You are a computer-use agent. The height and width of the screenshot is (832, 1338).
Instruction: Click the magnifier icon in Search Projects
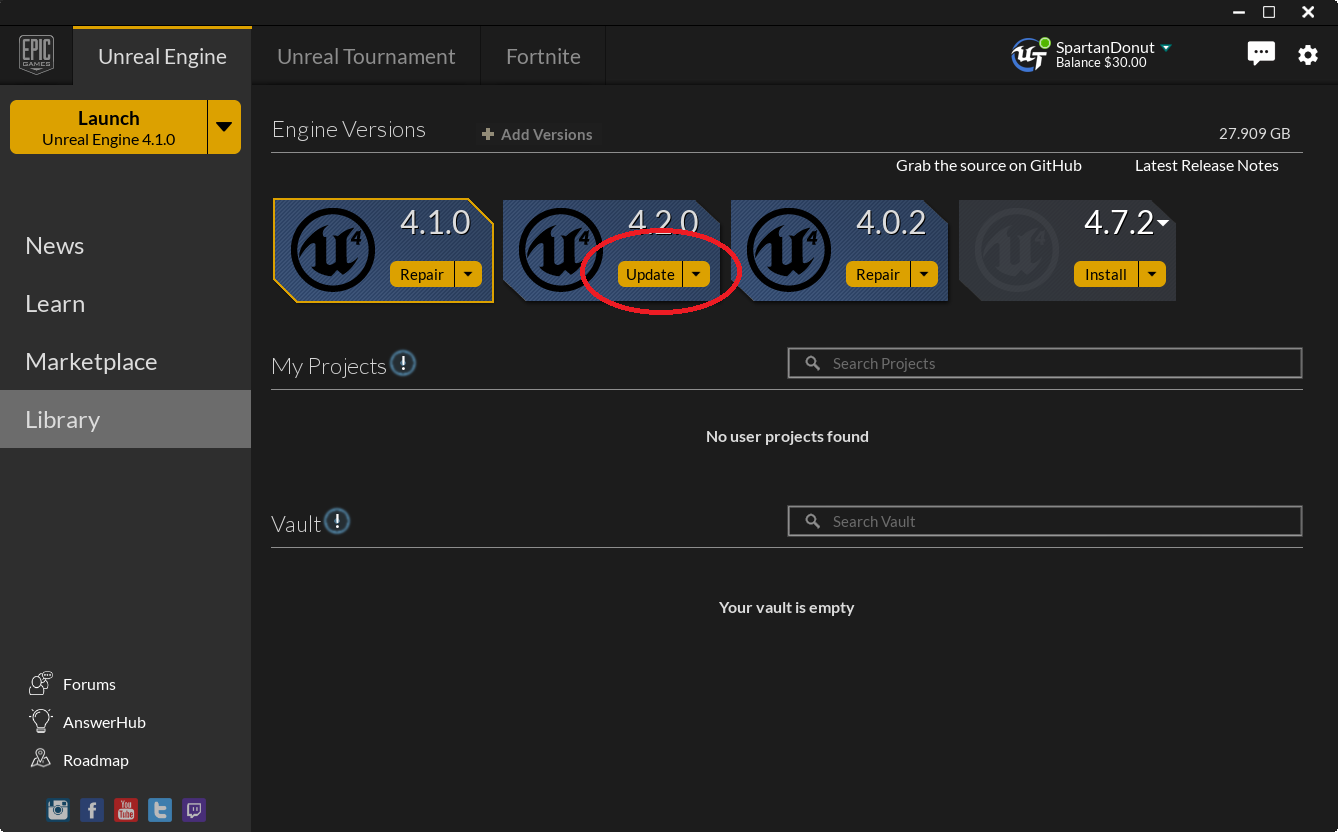tap(813, 363)
